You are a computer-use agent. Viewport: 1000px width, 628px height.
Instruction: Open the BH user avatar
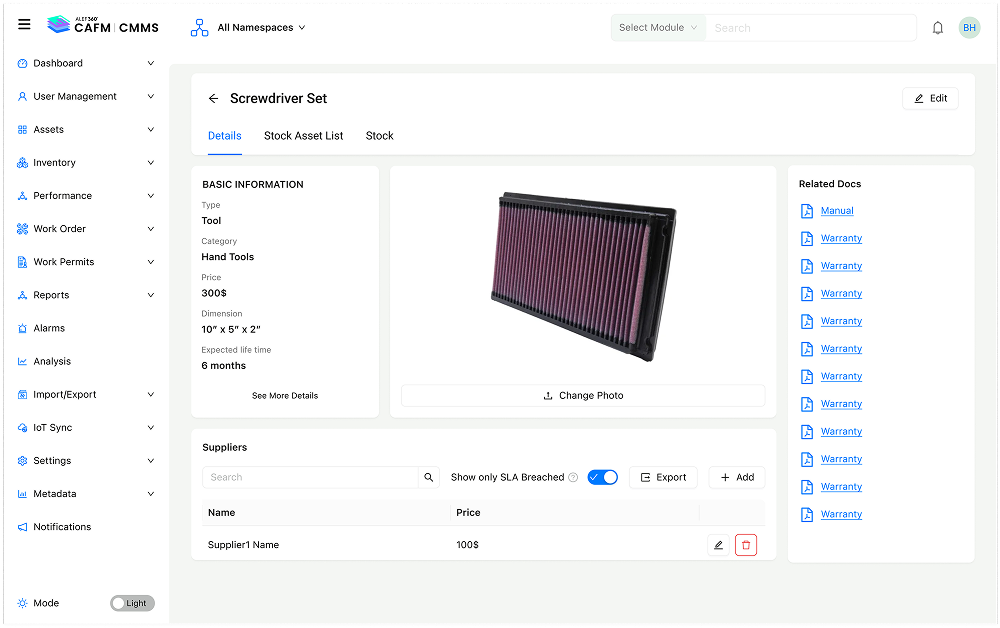tap(969, 27)
